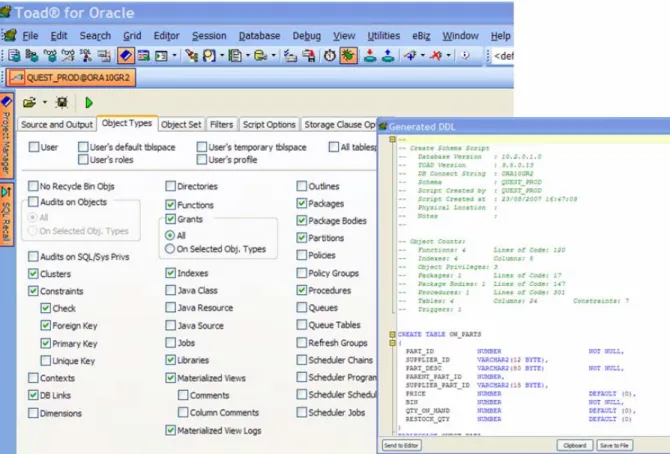Switch to the Script Options tab
670x454 pixels.
269,124
